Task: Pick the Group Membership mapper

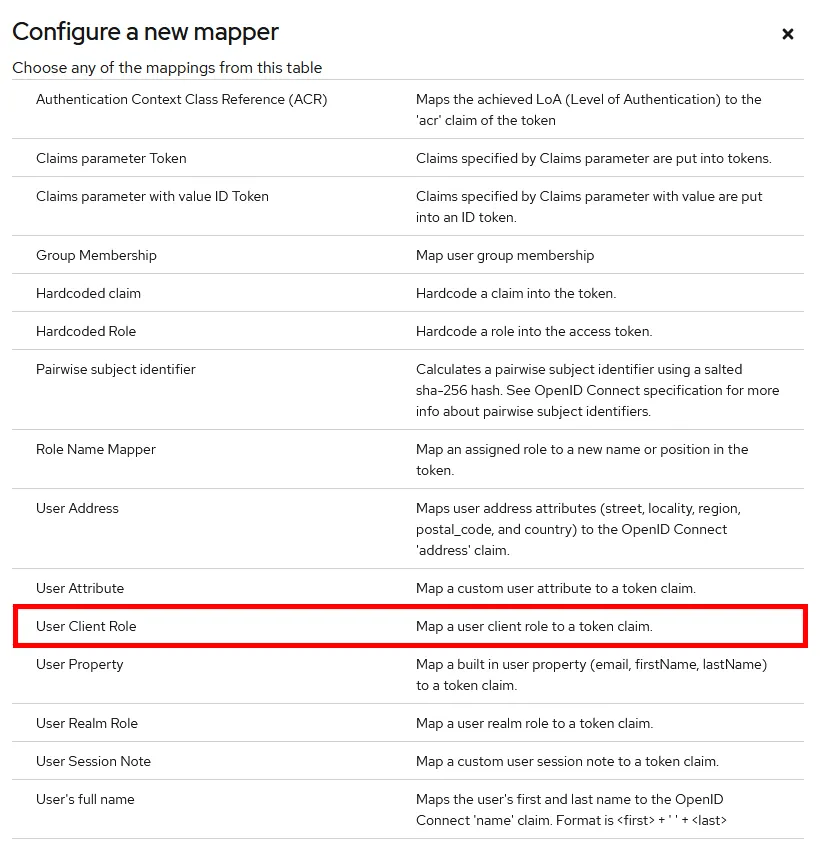Action: 96,255
